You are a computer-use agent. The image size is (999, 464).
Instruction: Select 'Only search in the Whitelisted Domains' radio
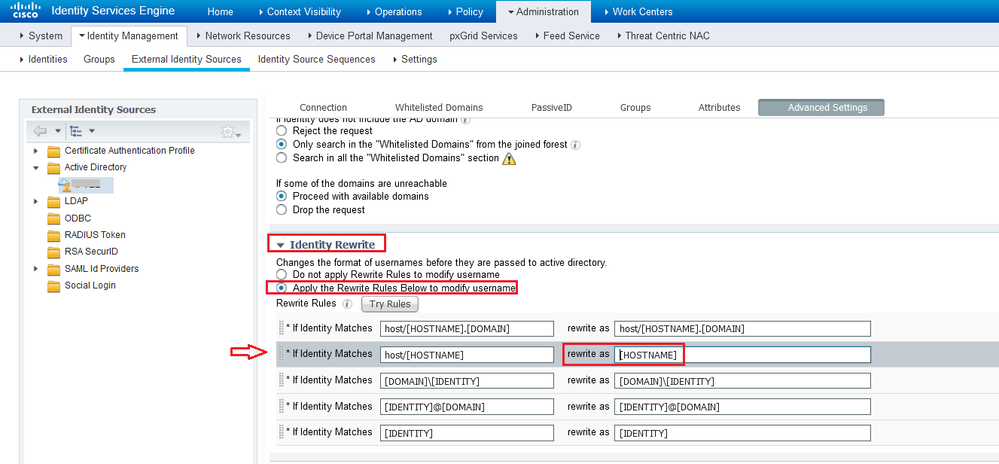tap(281, 144)
